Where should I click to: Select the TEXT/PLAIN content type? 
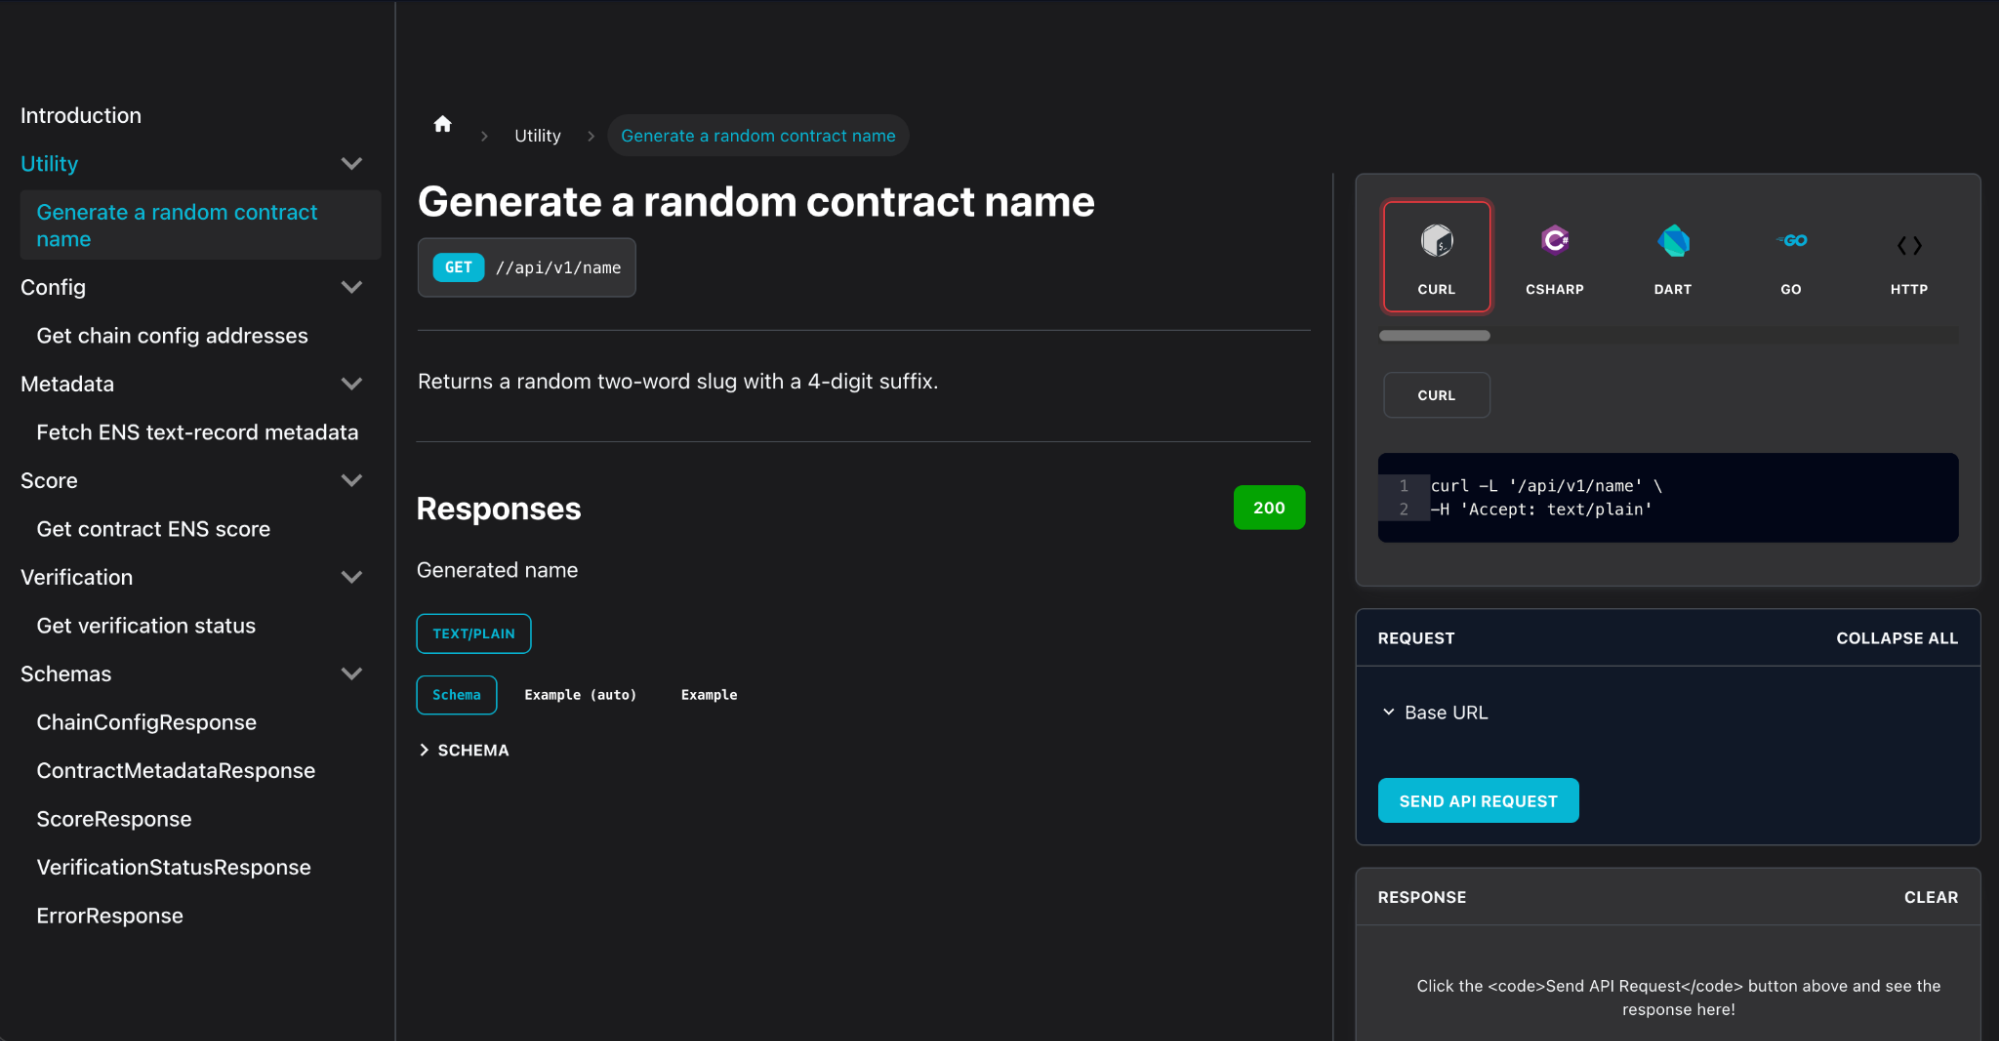[x=473, y=634]
